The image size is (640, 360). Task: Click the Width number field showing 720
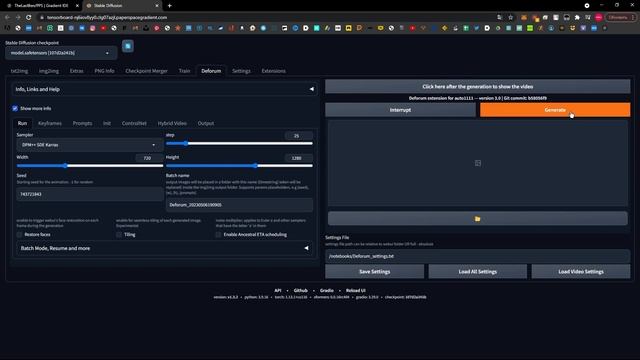tap(149, 158)
